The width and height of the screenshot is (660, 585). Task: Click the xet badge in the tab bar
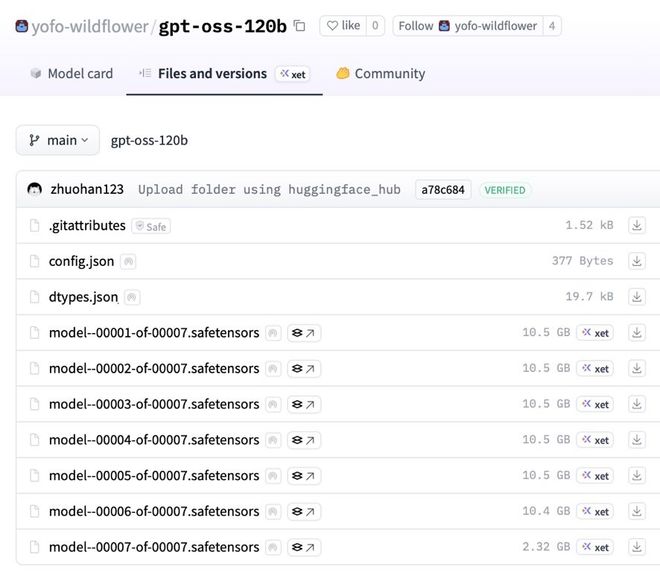[x=293, y=74]
